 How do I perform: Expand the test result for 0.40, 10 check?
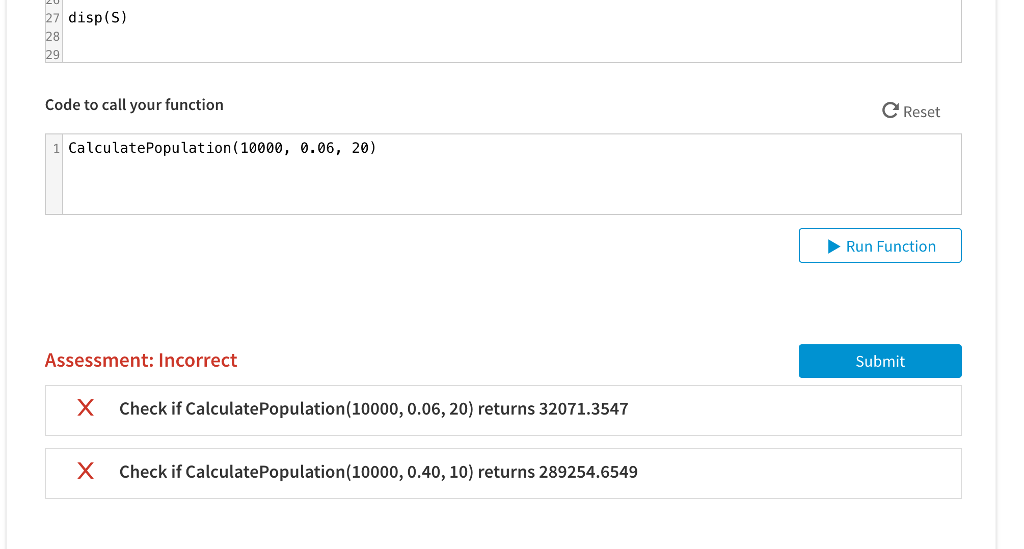click(x=503, y=473)
